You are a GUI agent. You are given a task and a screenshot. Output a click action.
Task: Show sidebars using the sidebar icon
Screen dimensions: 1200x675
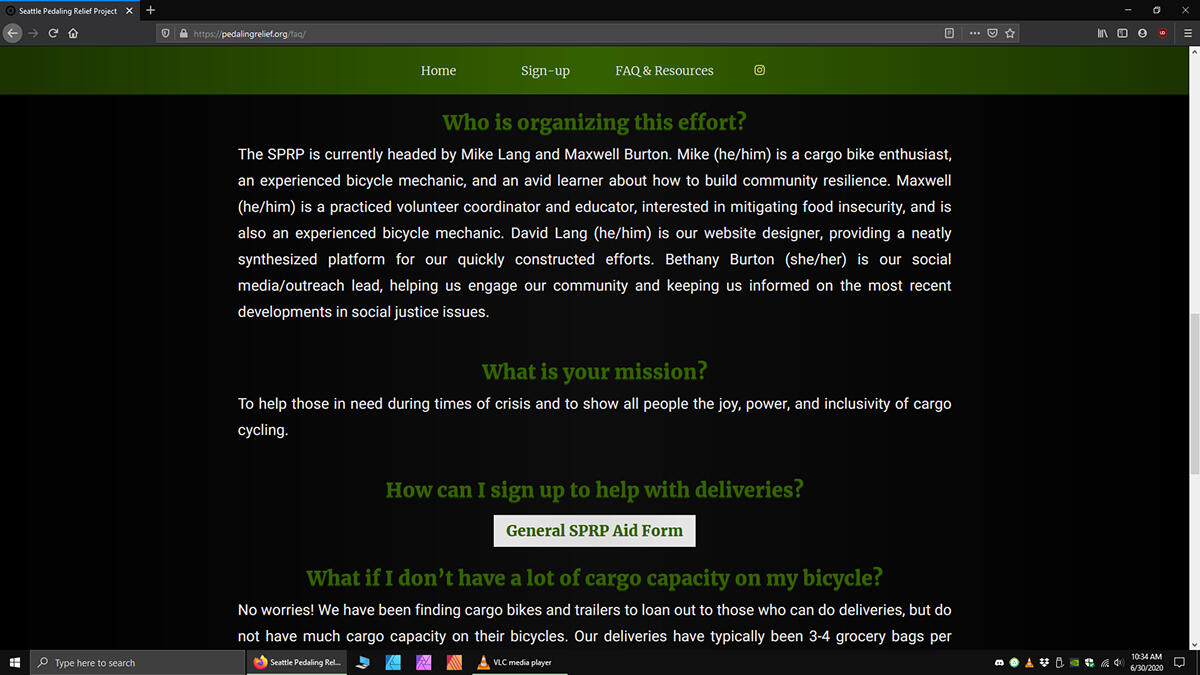click(1122, 33)
